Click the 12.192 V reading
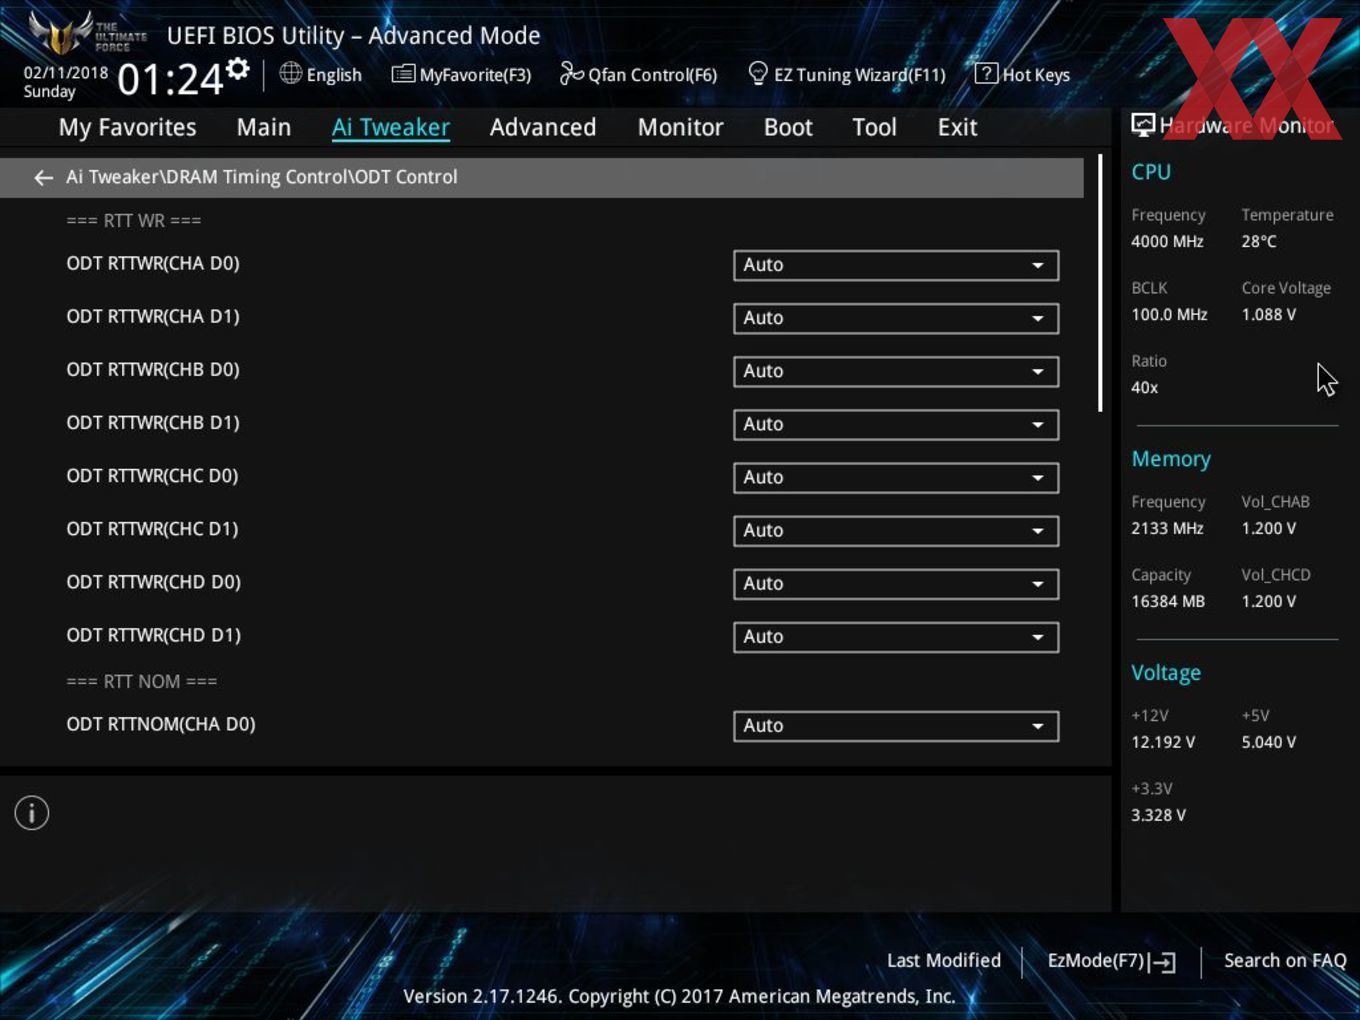 coord(1163,742)
